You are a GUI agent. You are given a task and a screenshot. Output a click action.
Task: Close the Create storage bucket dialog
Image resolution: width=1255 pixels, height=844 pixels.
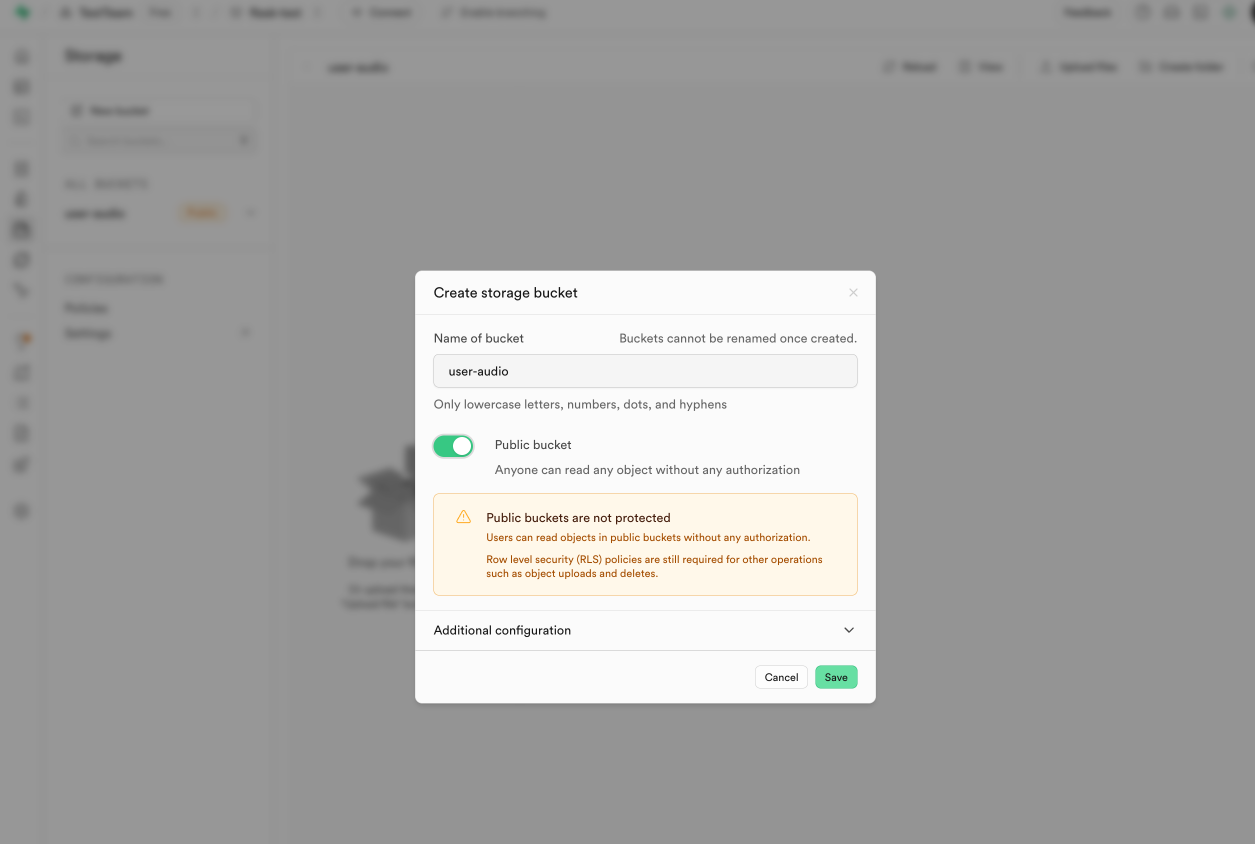point(853,293)
